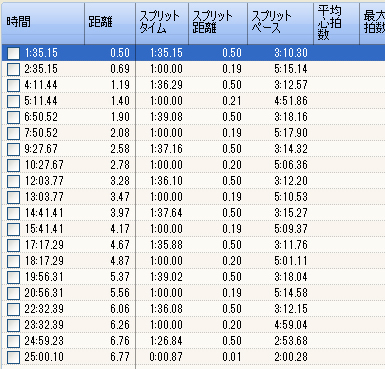Click the スプリットタイム column header
Image resolution: width=385 pixels, height=369 pixels.
point(162,23)
